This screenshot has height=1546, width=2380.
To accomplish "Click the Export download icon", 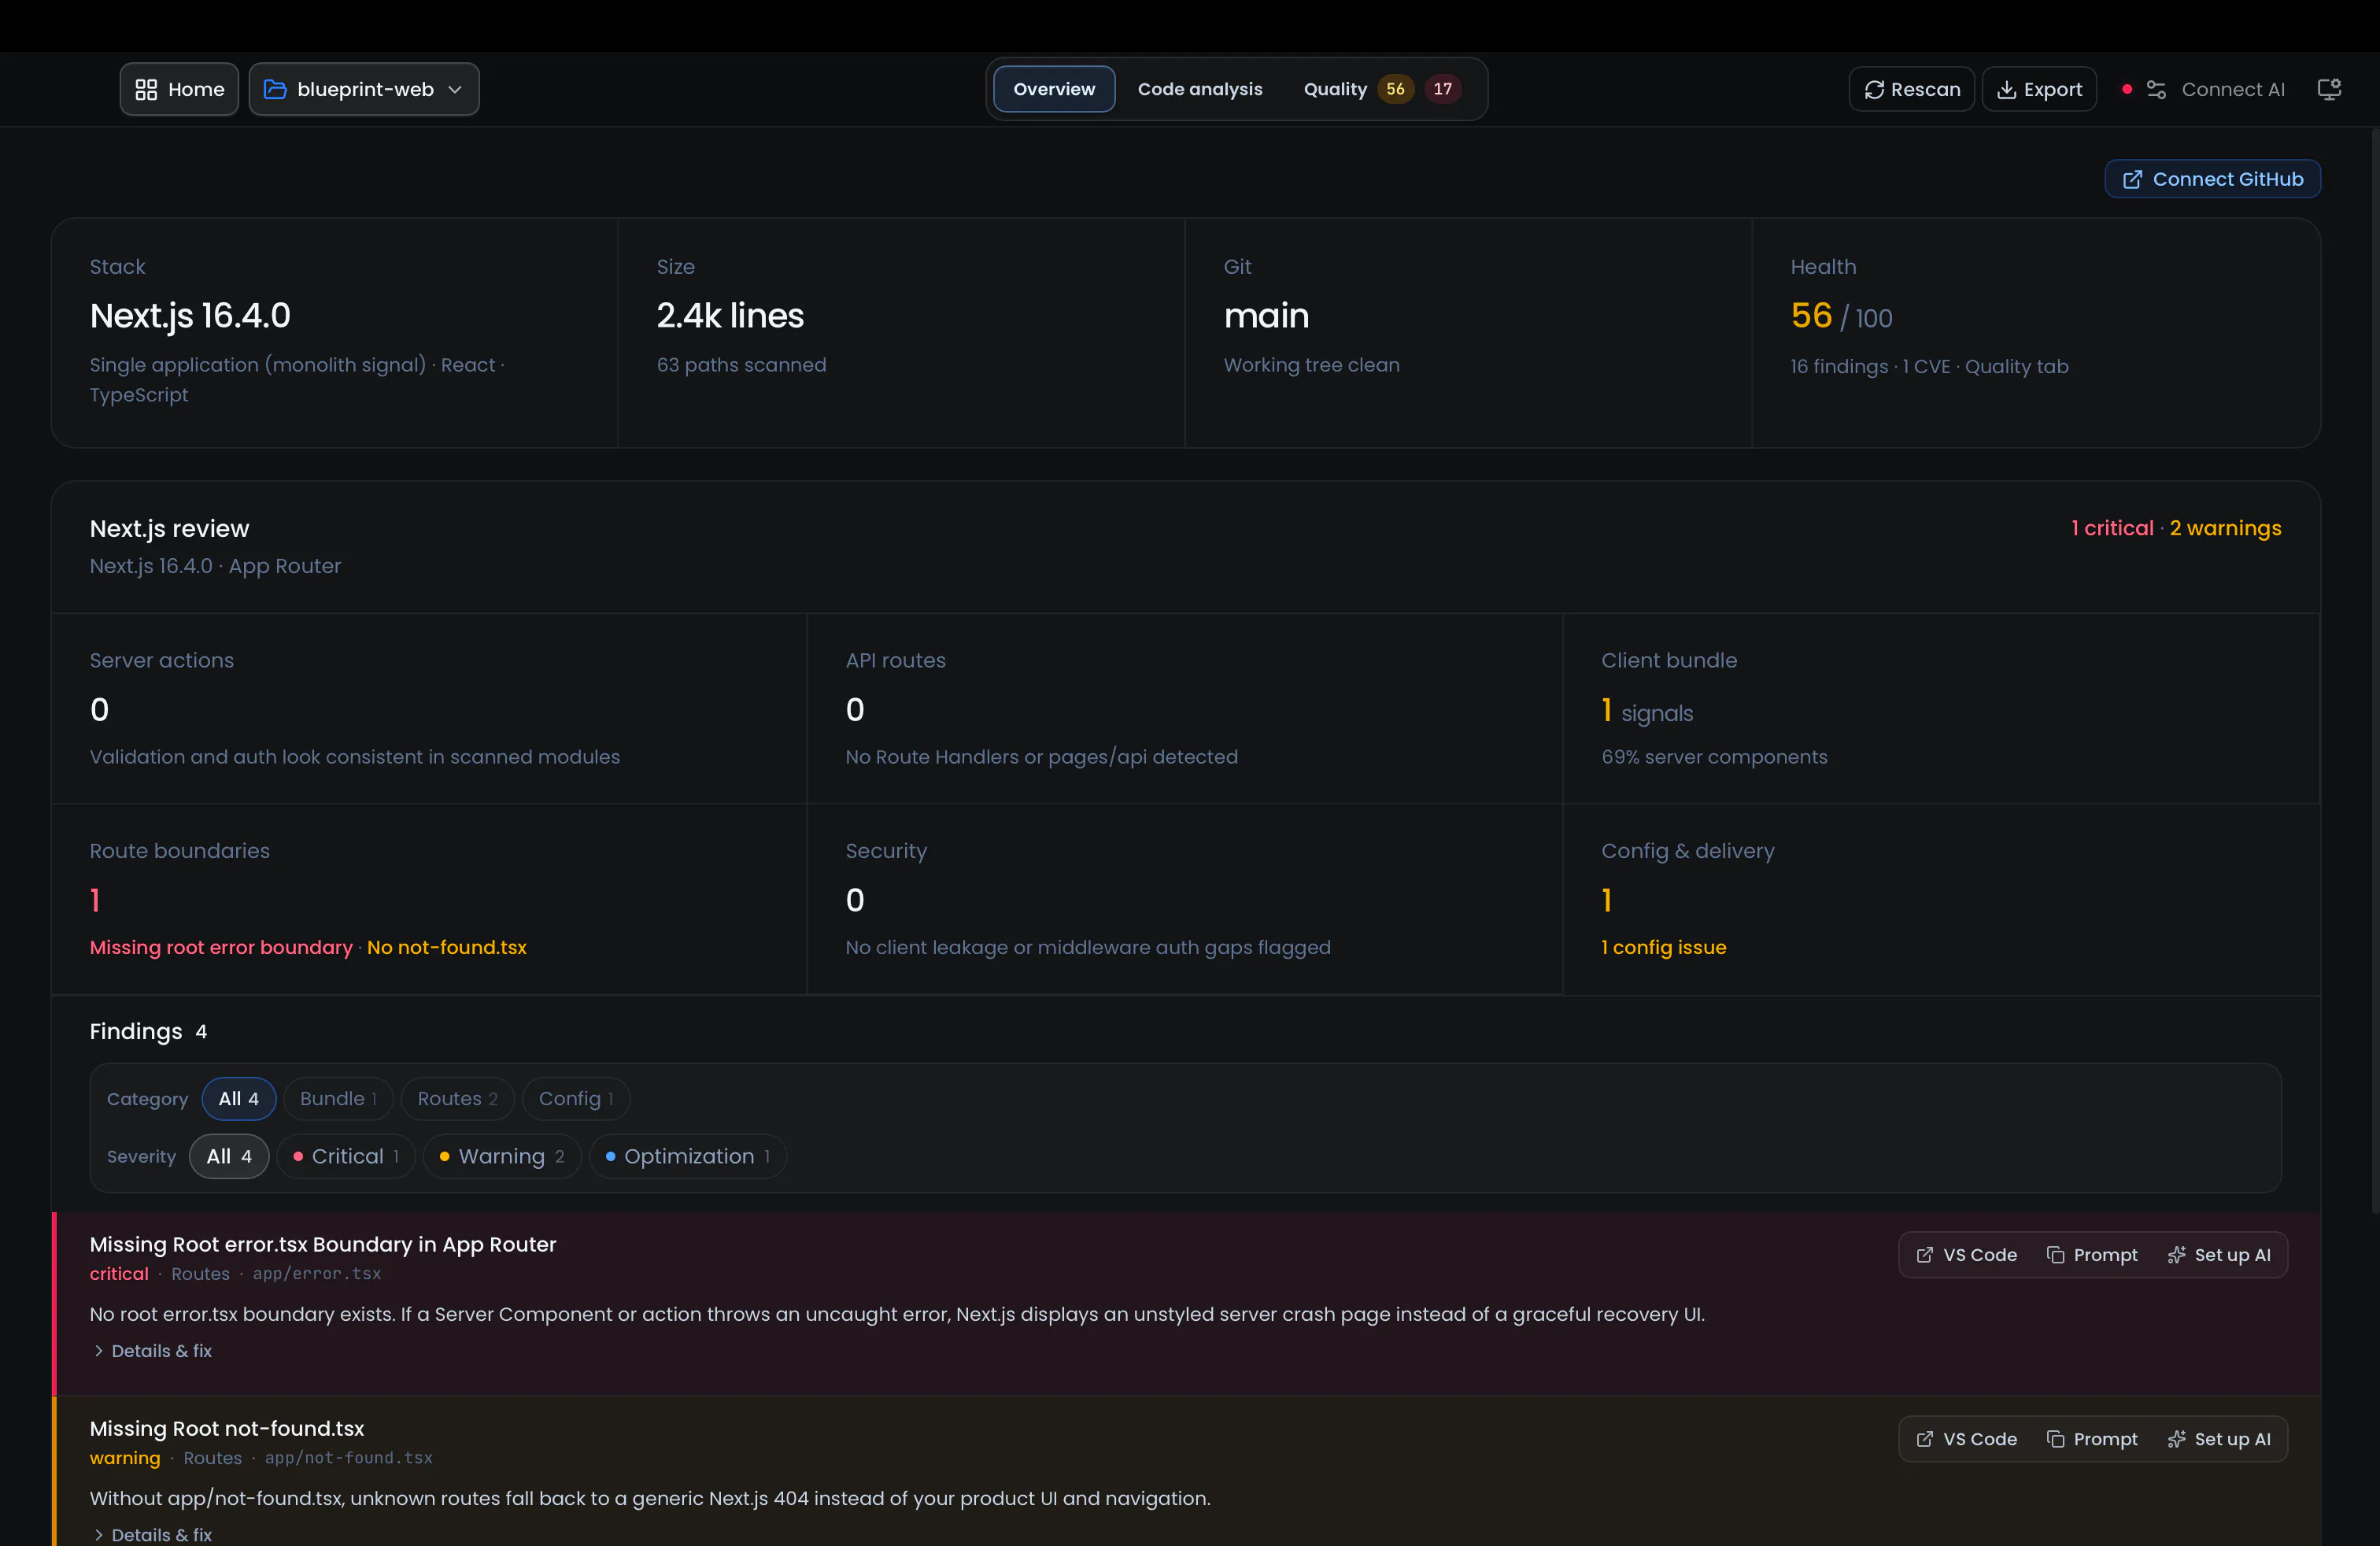I will (x=2006, y=90).
